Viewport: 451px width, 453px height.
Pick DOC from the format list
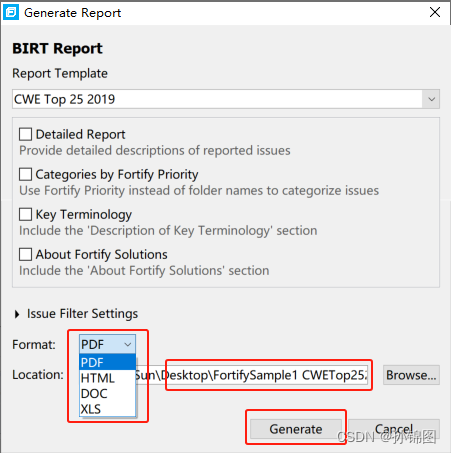pos(107,394)
